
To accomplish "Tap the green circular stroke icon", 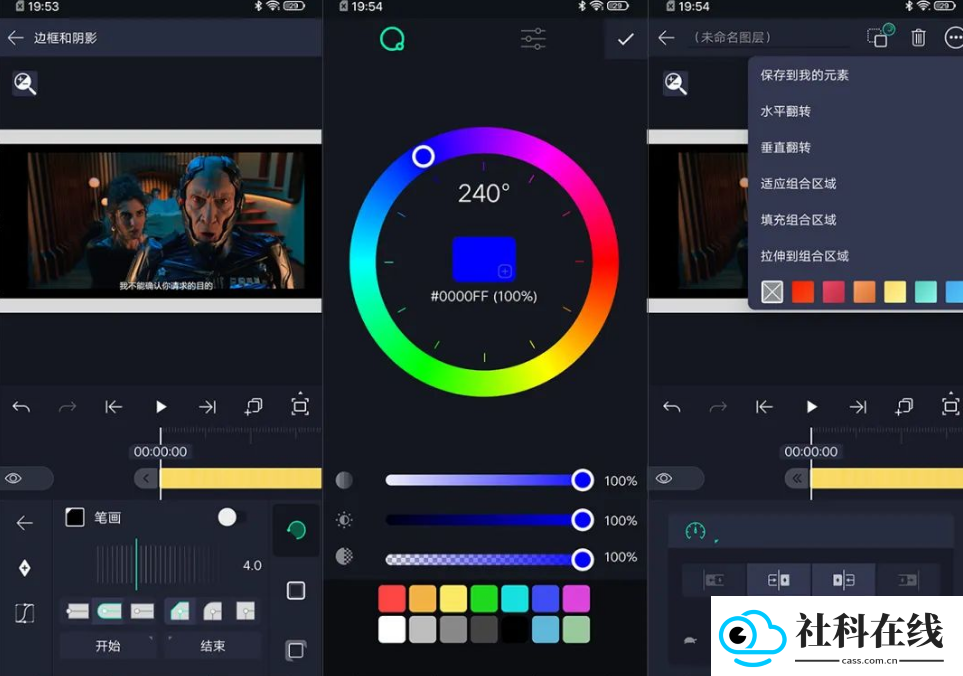I will (x=296, y=530).
